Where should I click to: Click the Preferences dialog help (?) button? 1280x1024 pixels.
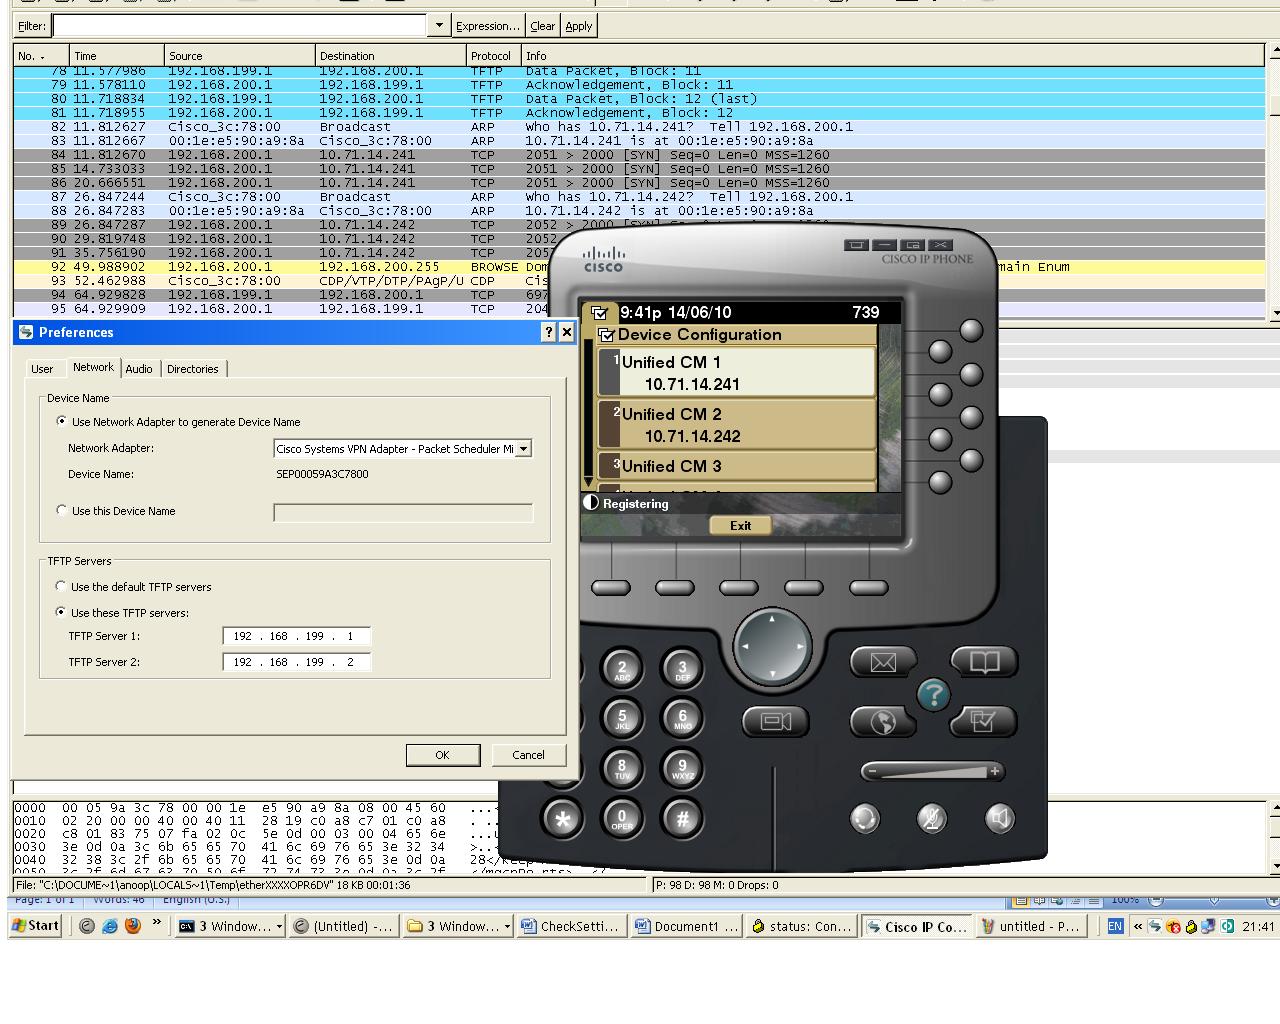point(548,332)
